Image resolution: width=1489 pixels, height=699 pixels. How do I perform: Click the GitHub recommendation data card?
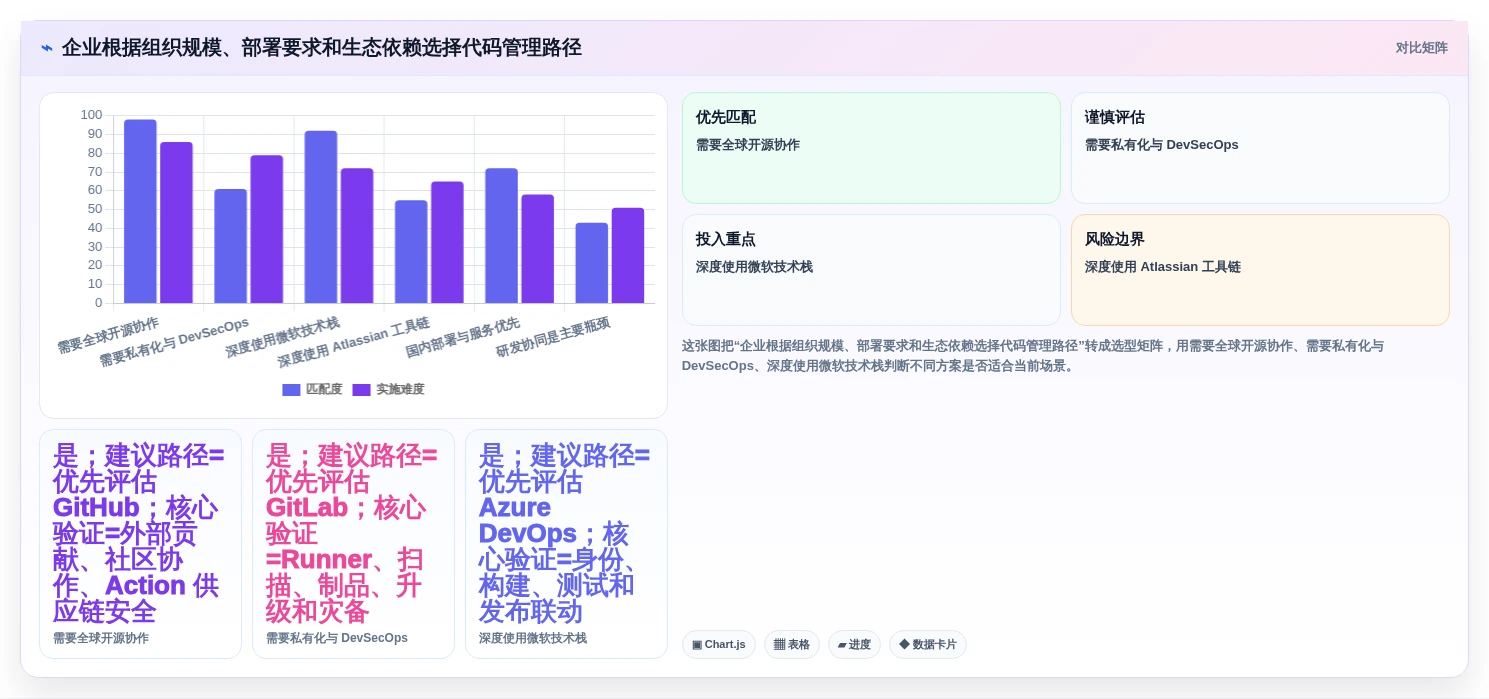click(140, 544)
